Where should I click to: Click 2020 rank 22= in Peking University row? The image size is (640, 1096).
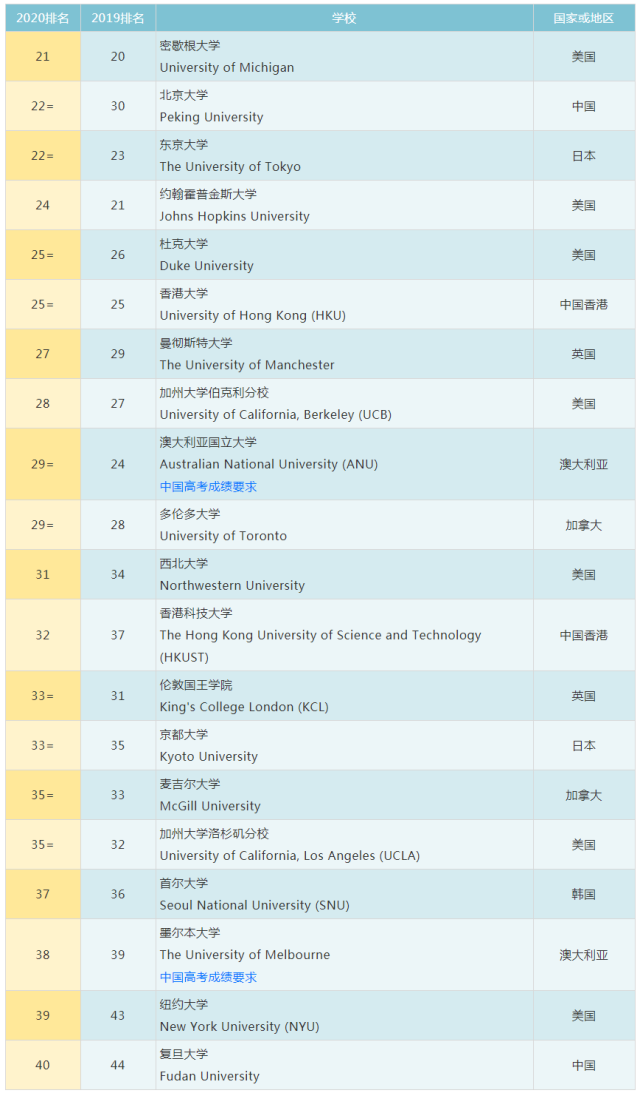click(43, 106)
